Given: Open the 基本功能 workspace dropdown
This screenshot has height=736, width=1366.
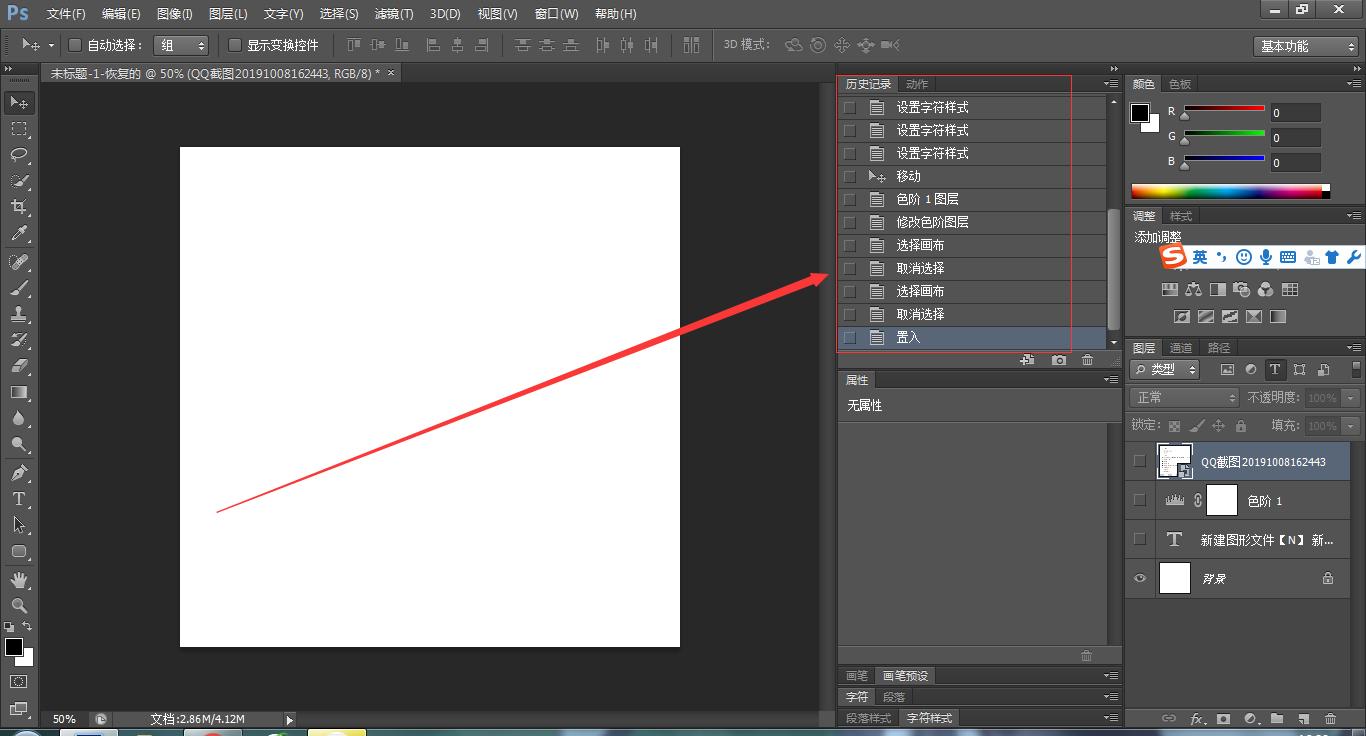Looking at the screenshot, I should [1306, 46].
